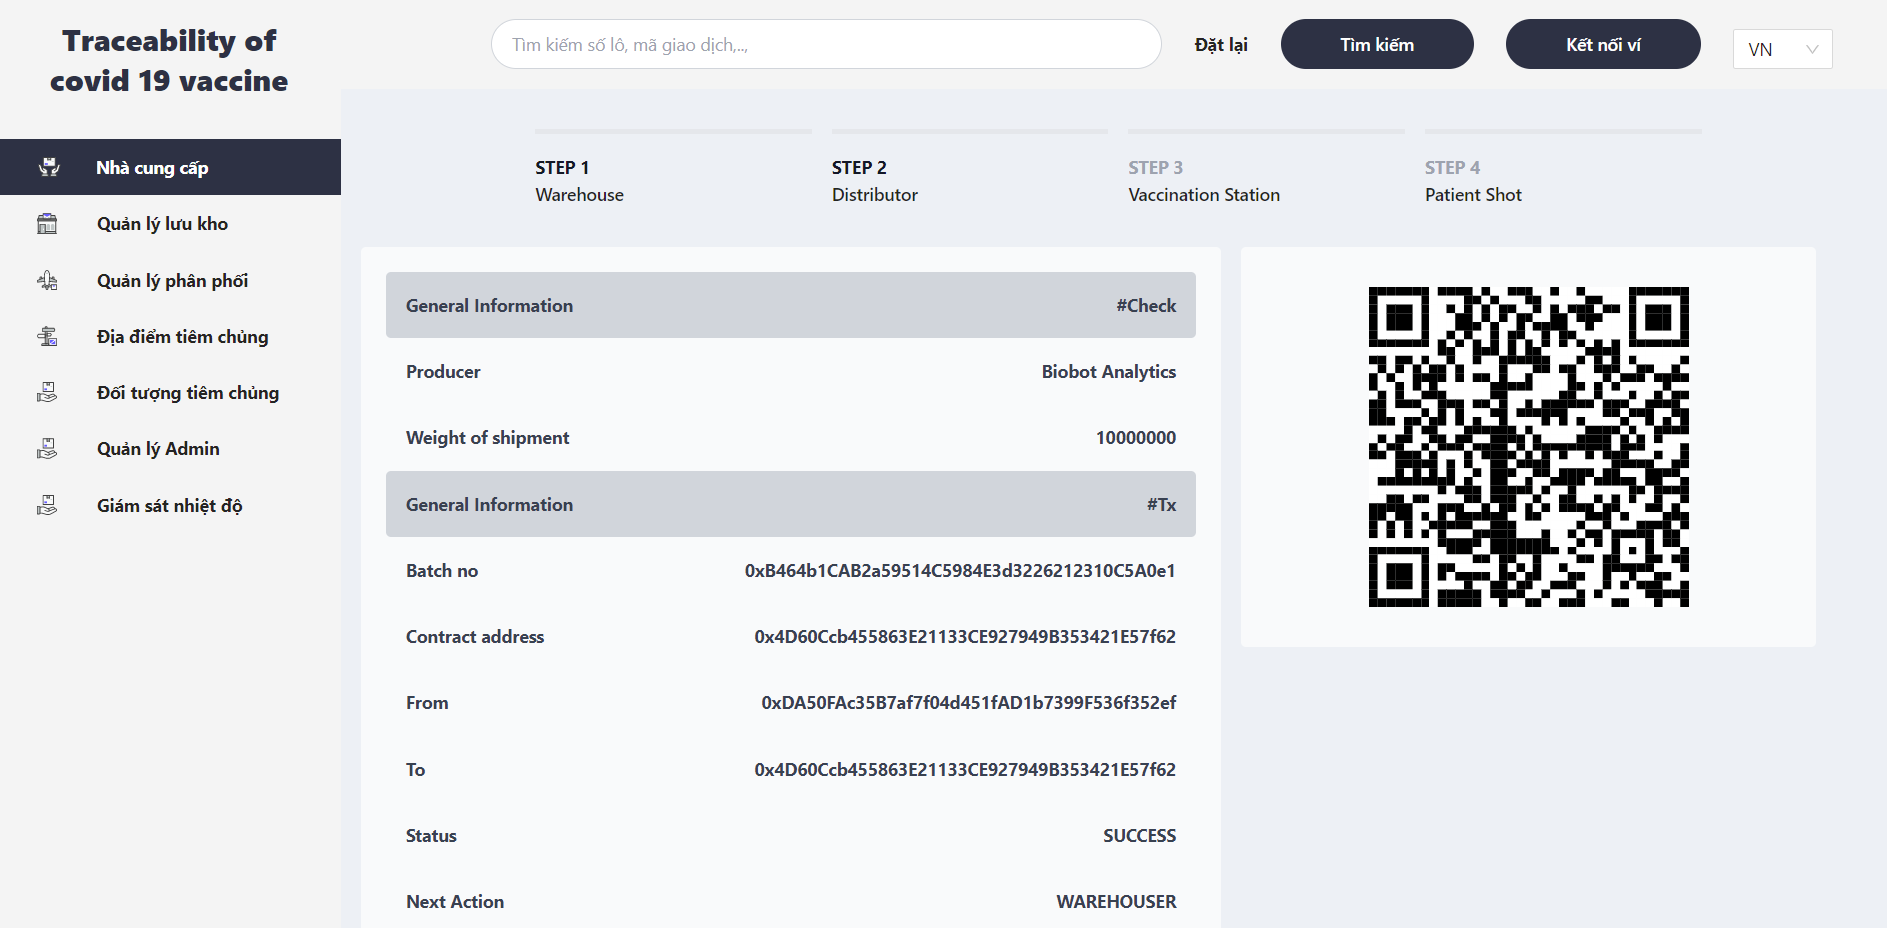
Task: Open Đối tượng tiêm chủng page
Action: (x=170, y=393)
